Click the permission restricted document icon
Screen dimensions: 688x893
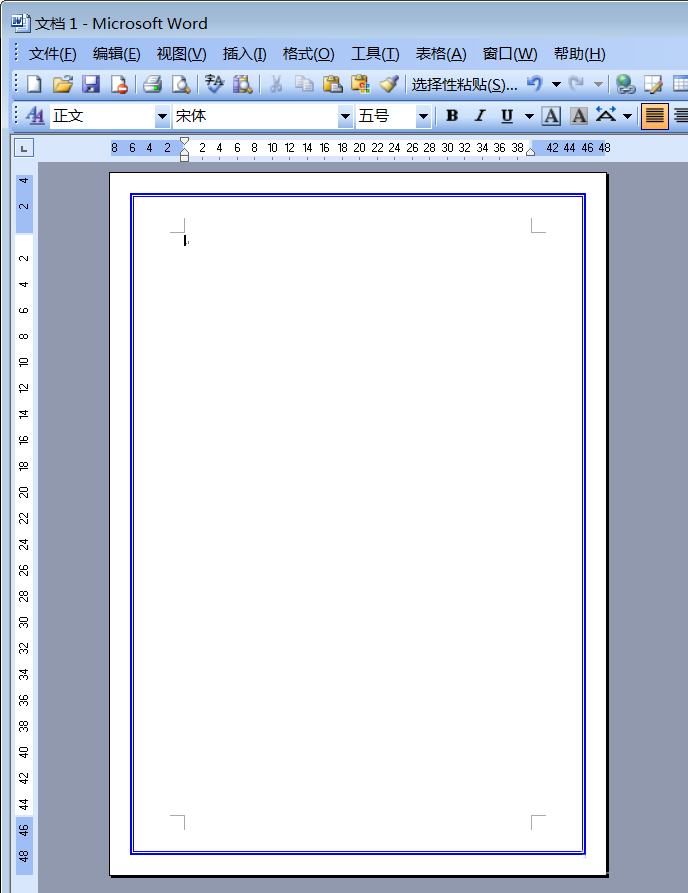click(119, 84)
